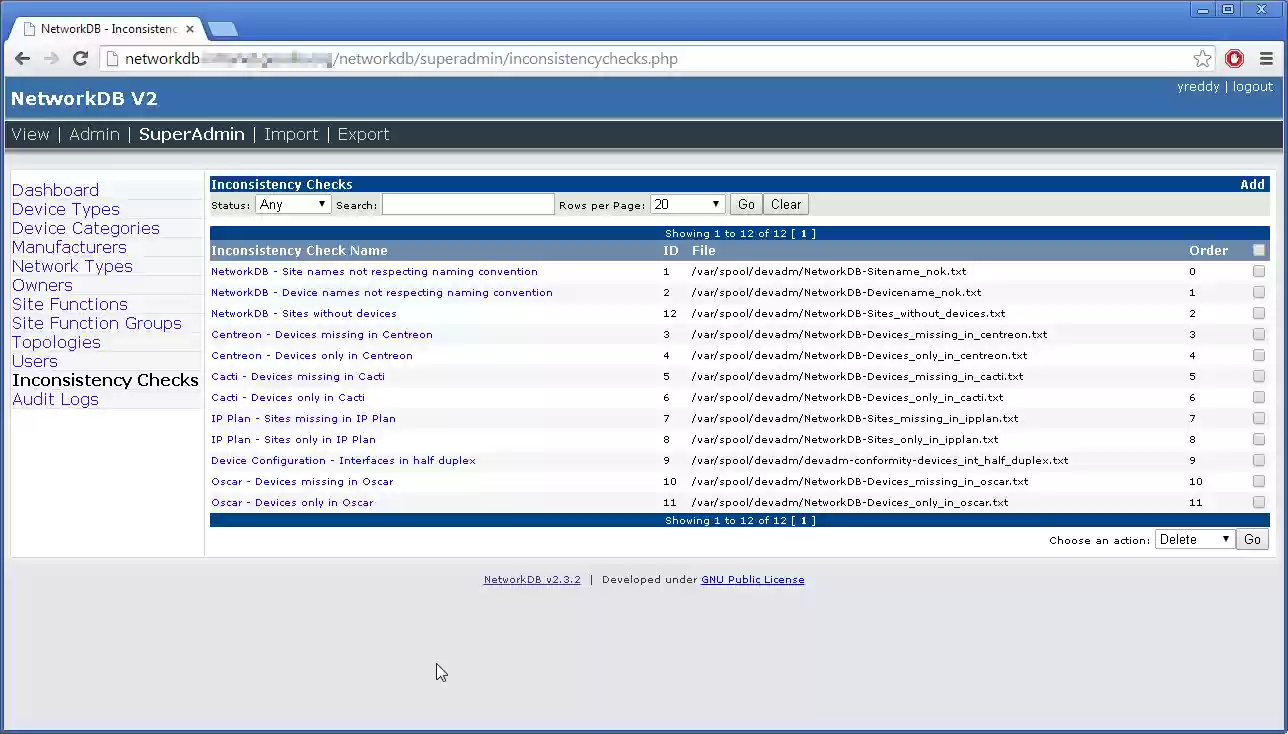Expand the Rows per Page dropdown
Screen dimensions: 1288x734
[687, 205]
